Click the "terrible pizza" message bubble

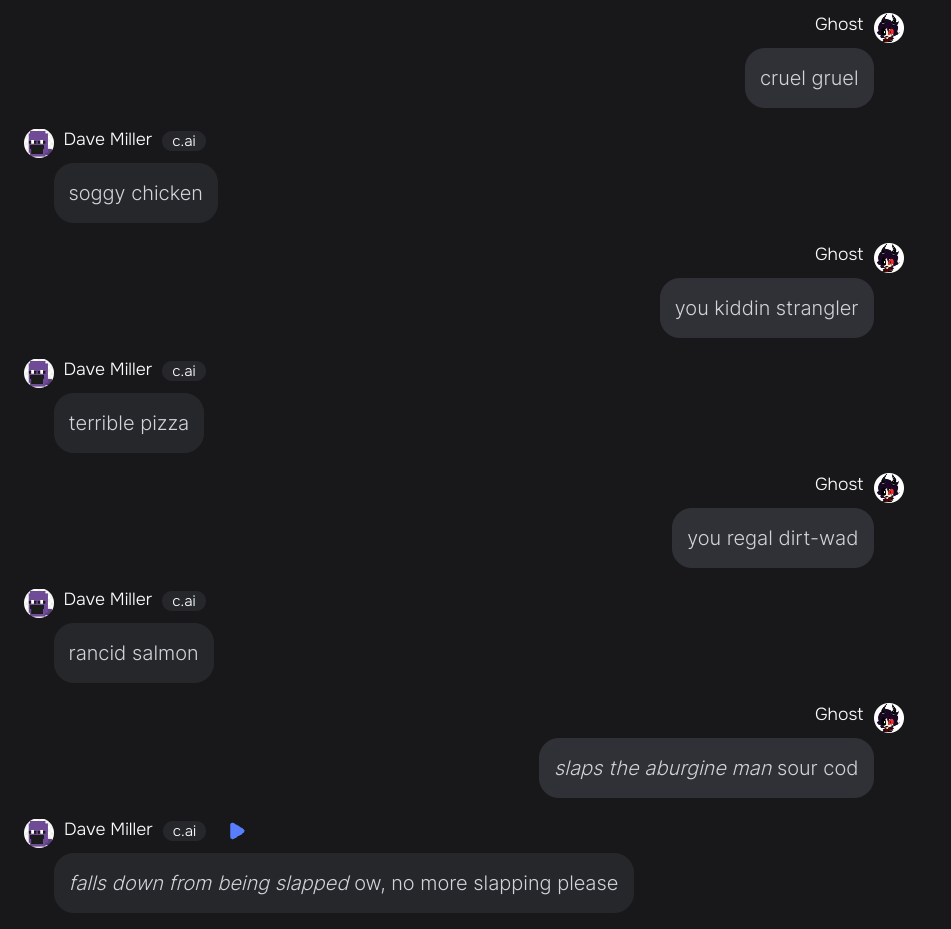tap(129, 423)
